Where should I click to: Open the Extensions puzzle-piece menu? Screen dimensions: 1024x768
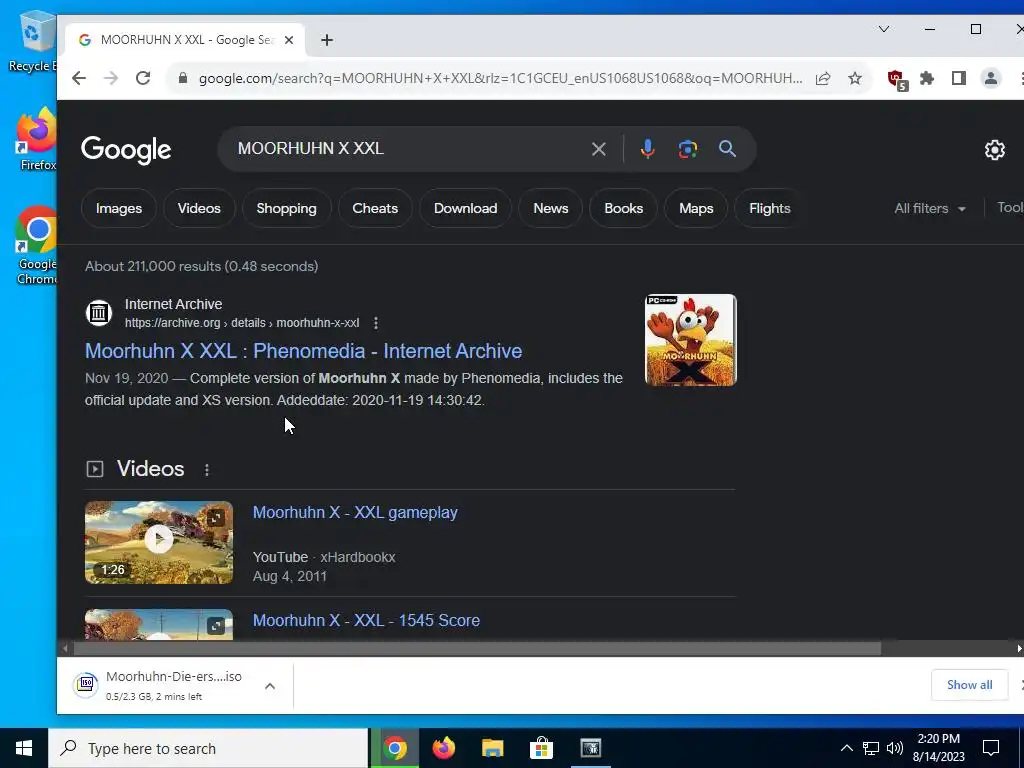point(927,78)
